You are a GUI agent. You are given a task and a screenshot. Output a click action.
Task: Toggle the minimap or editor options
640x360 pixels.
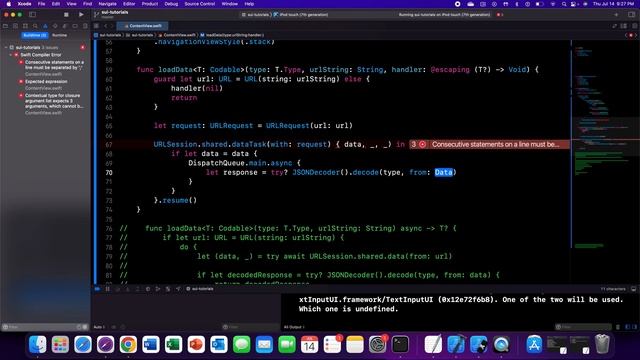[624, 26]
